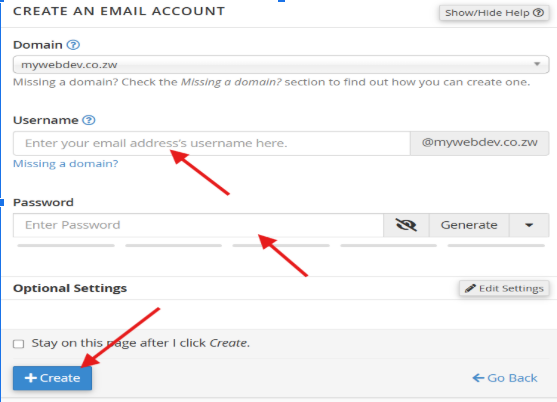Toggle password visibility eye icon
This screenshot has width=557, height=402.
pos(406,225)
